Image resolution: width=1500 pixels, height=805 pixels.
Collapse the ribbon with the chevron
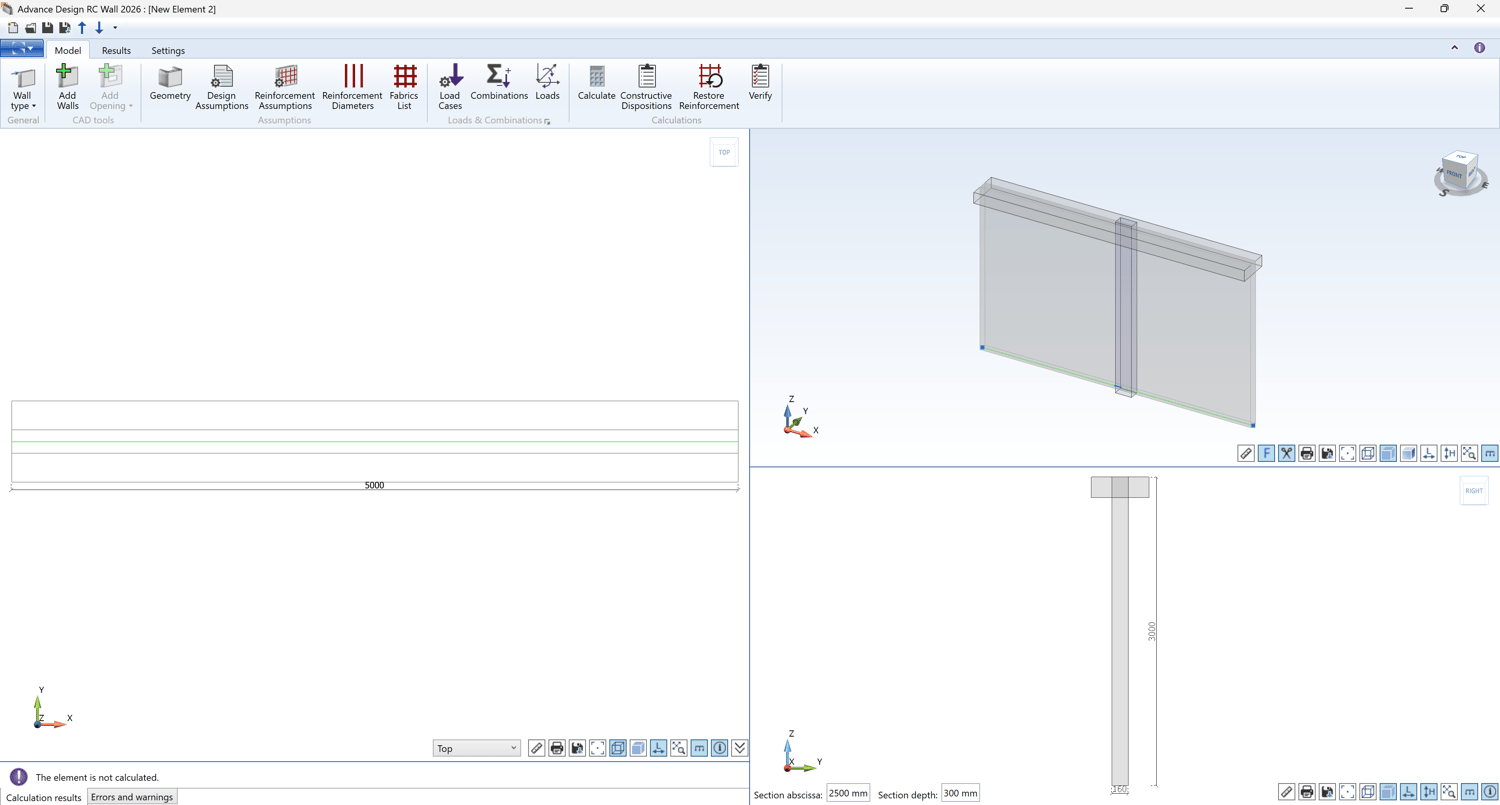coord(1455,48)
